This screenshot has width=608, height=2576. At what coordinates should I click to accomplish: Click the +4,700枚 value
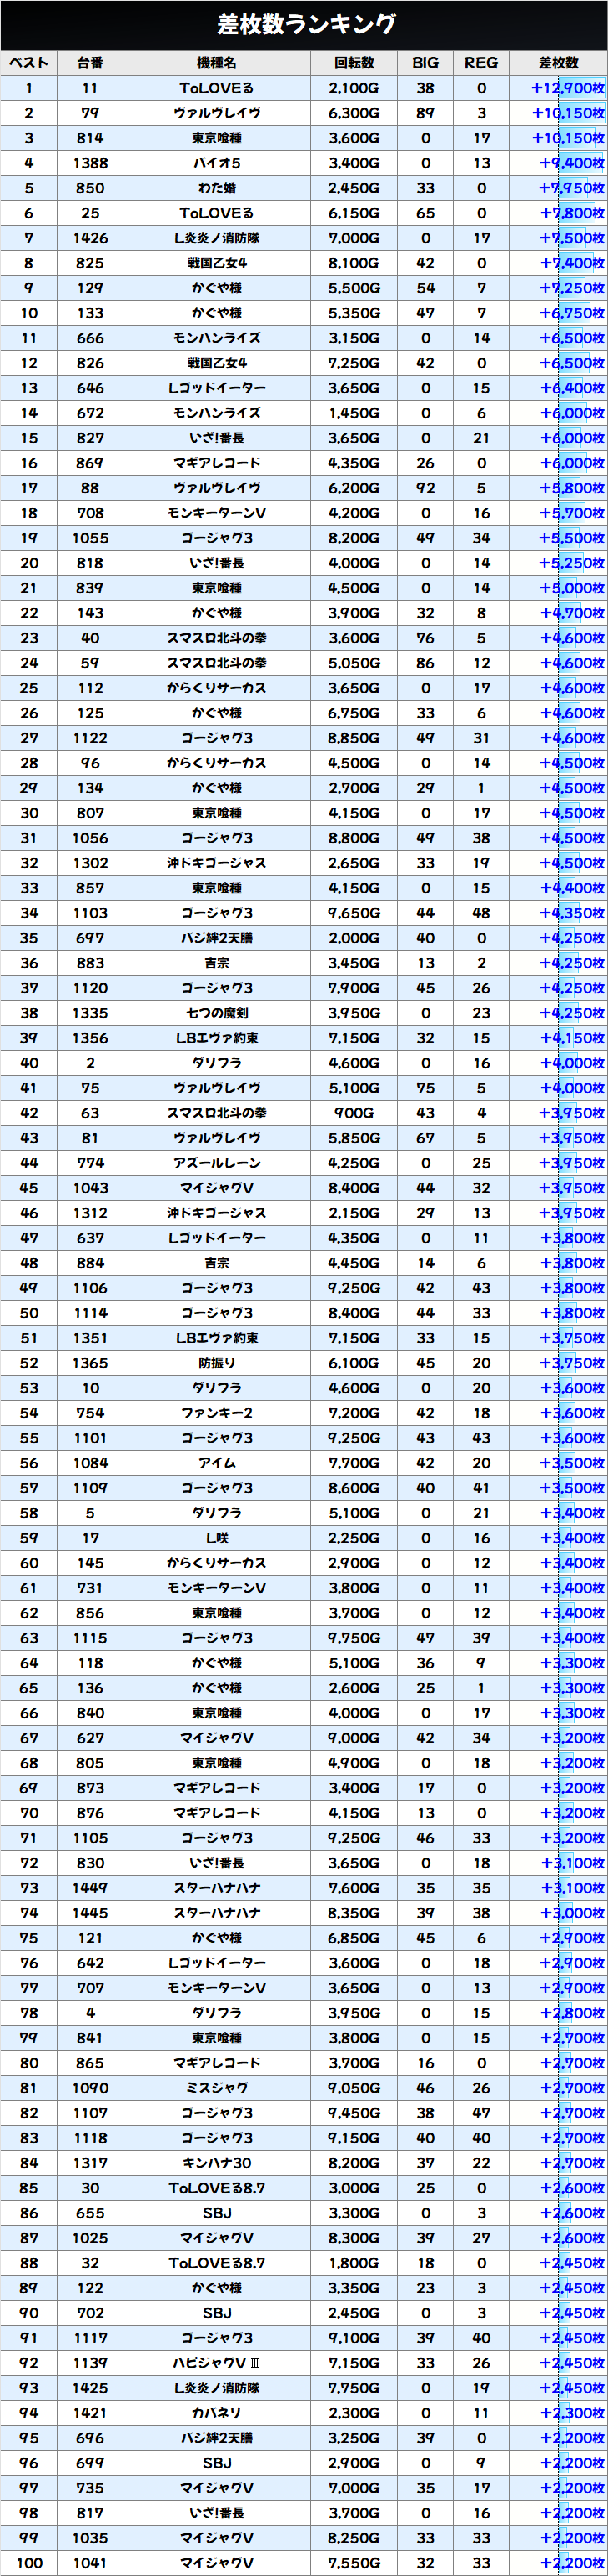(x=571, y=613)
